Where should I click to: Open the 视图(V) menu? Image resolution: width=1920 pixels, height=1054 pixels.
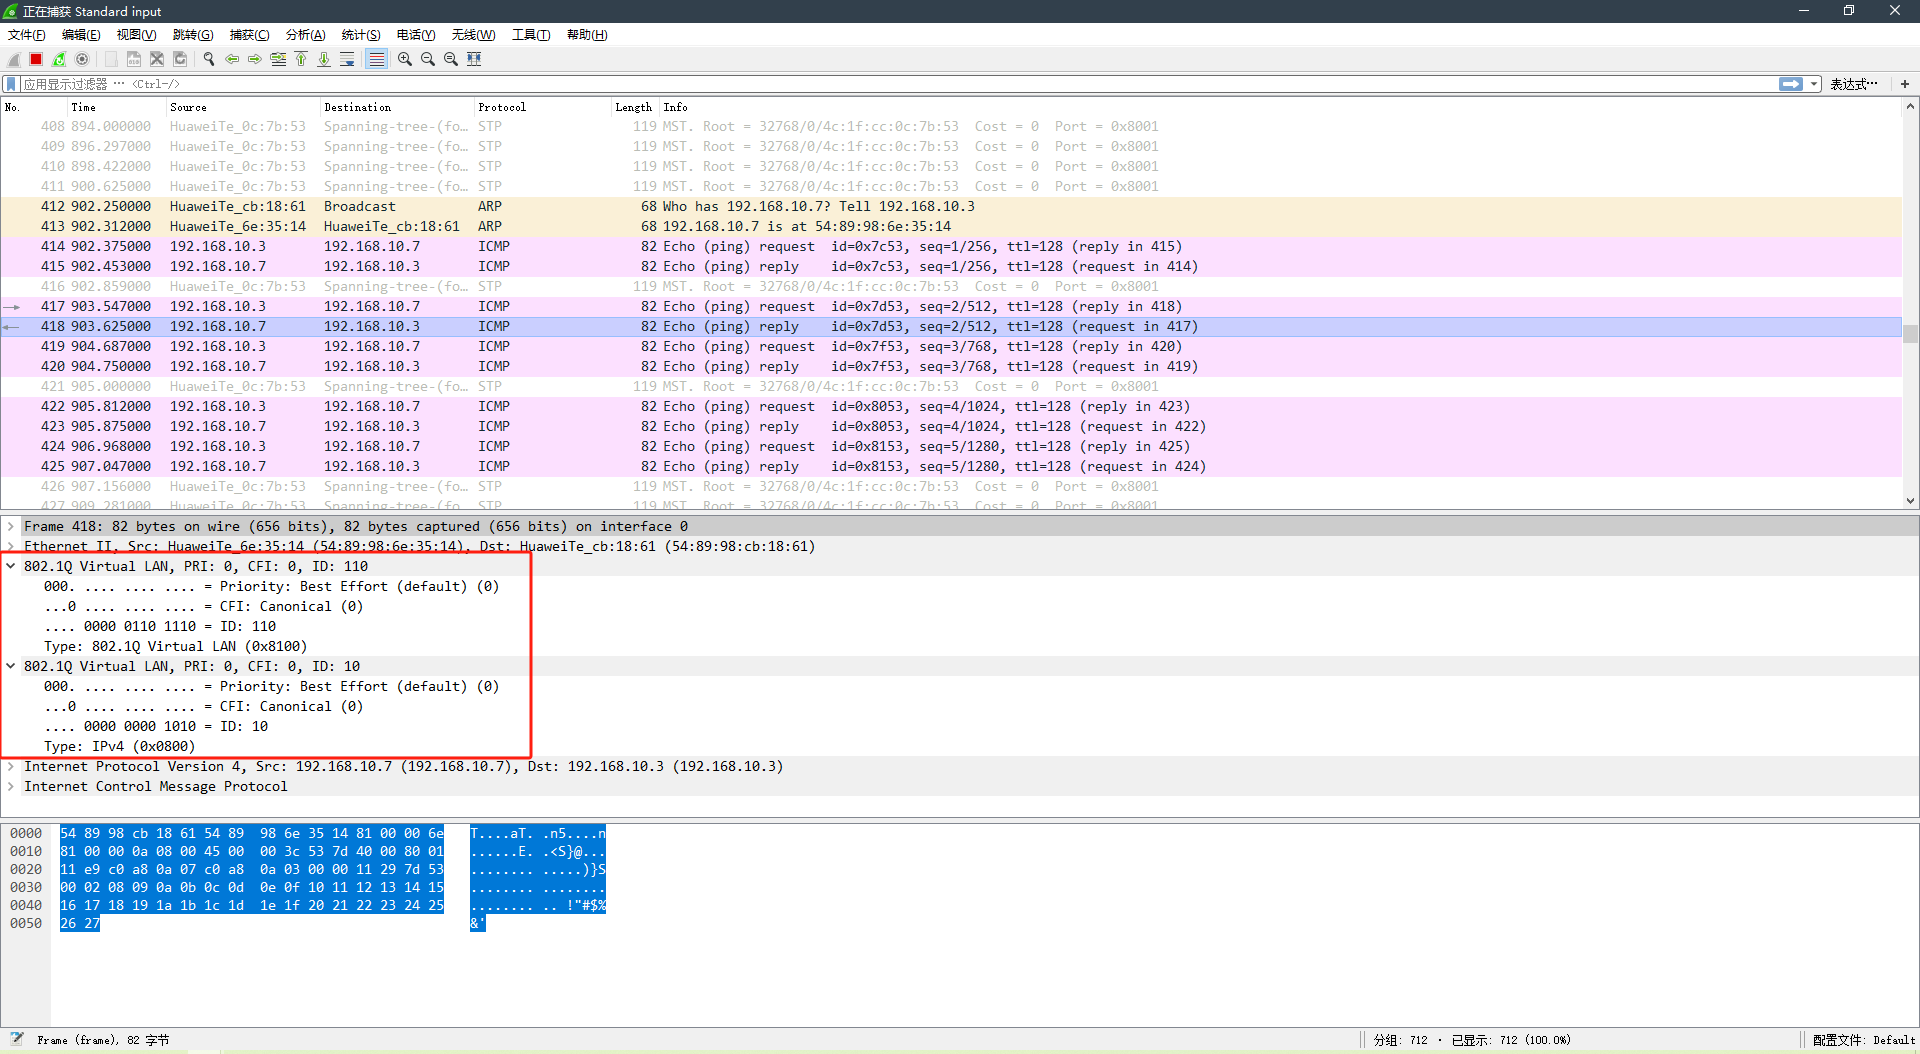136,35
